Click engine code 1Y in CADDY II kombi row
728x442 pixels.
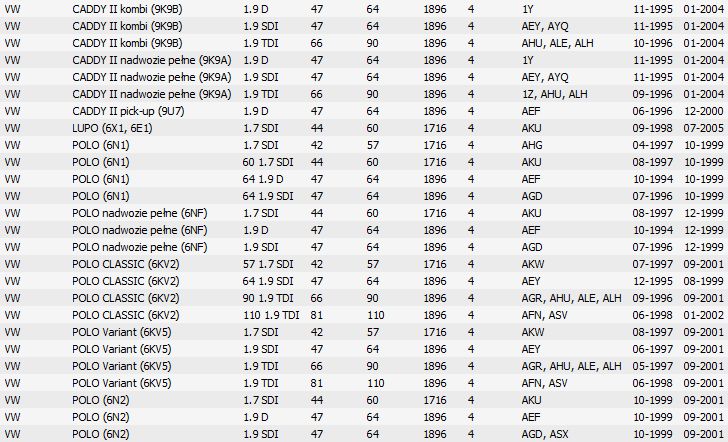coord(527,9)
